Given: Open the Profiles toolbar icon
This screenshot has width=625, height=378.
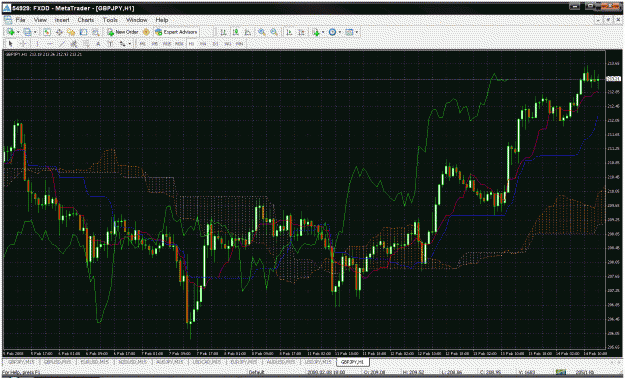Looking at the screenshot, I should coord(27,32).
